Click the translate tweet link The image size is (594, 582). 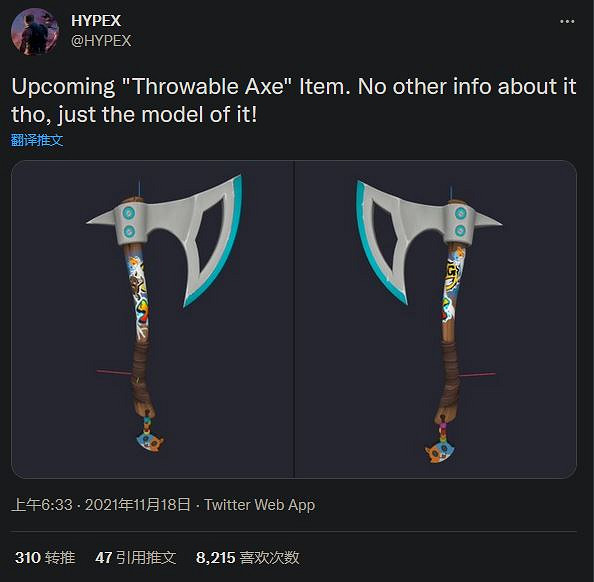point(37,140)
